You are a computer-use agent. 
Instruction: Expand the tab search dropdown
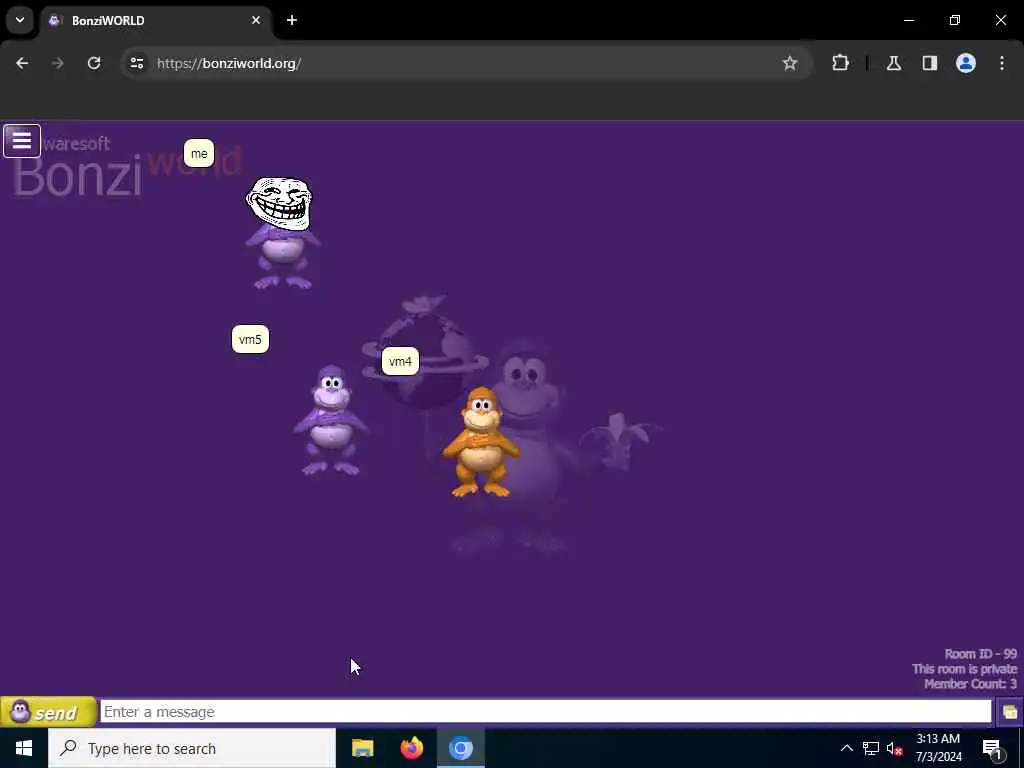pos(20,20)
